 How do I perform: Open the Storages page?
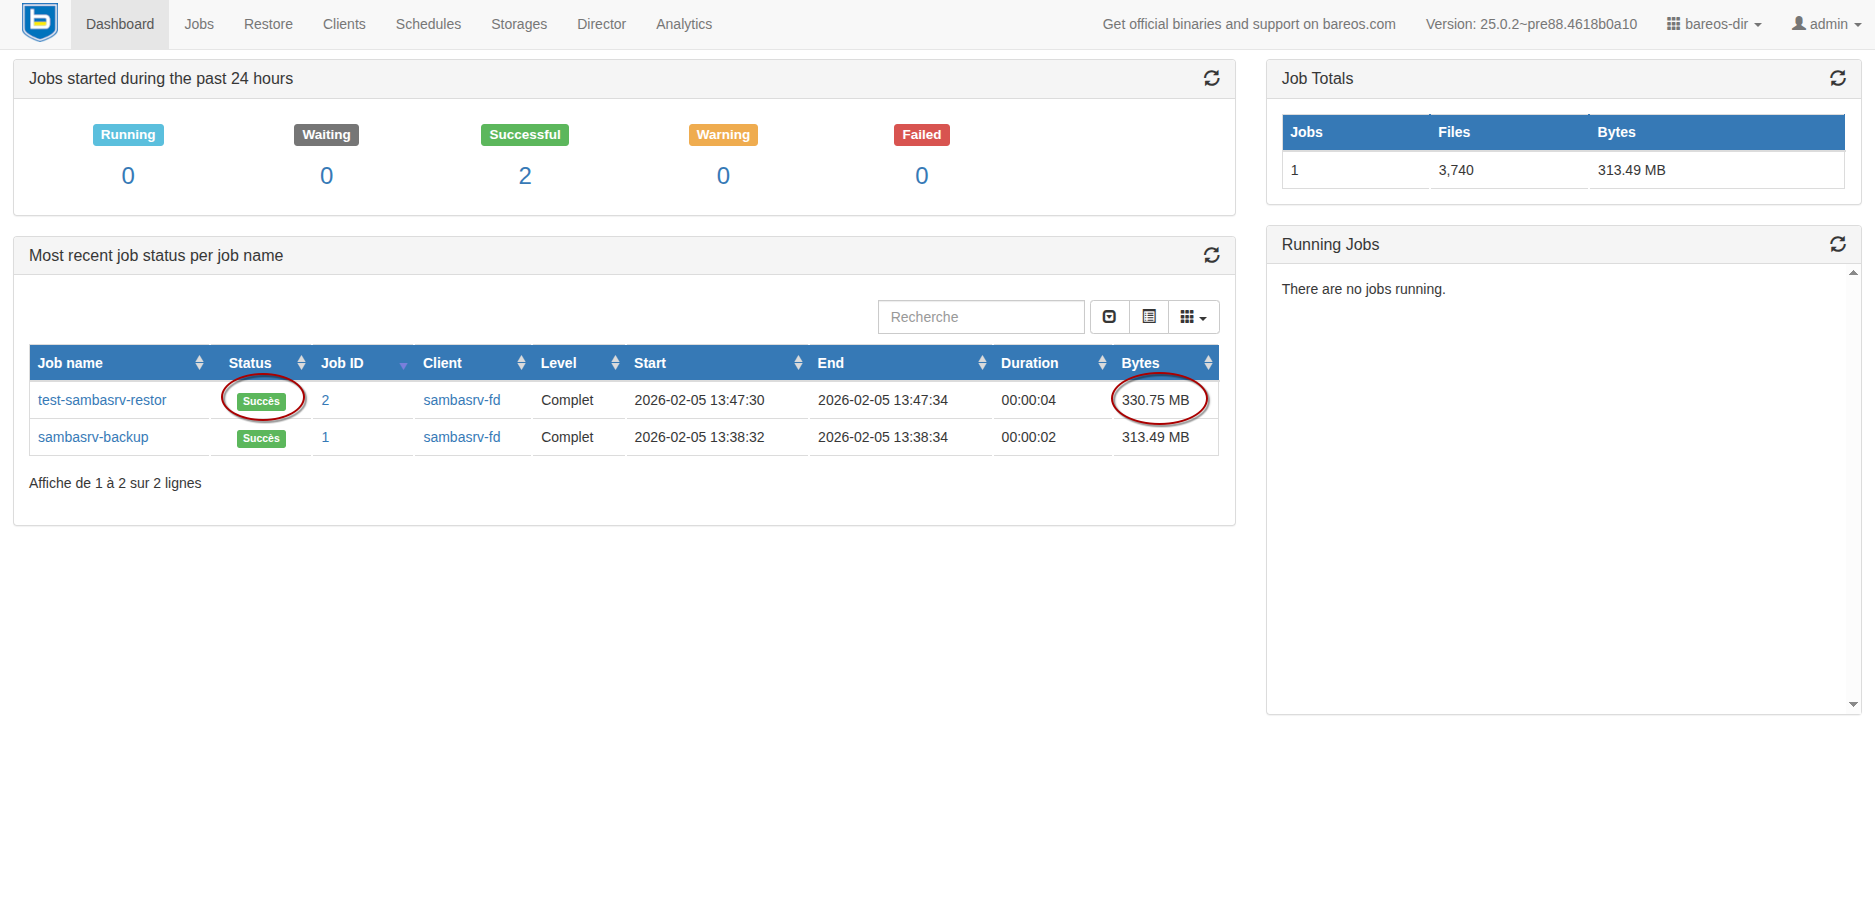tap(519, 24)
